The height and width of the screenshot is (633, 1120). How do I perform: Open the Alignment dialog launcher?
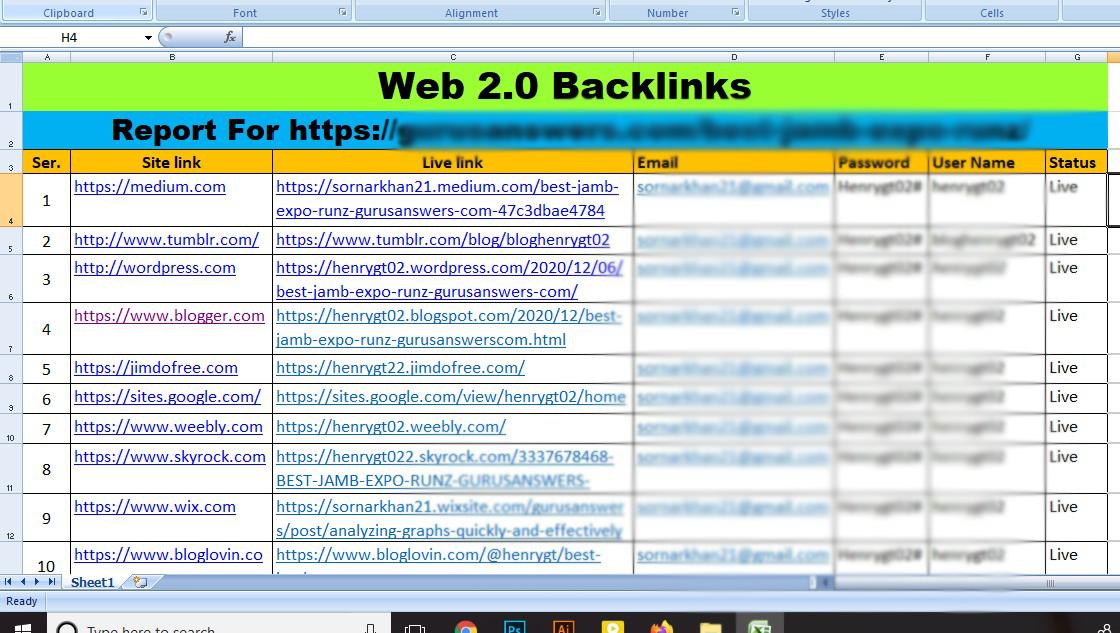click(595, 11)
